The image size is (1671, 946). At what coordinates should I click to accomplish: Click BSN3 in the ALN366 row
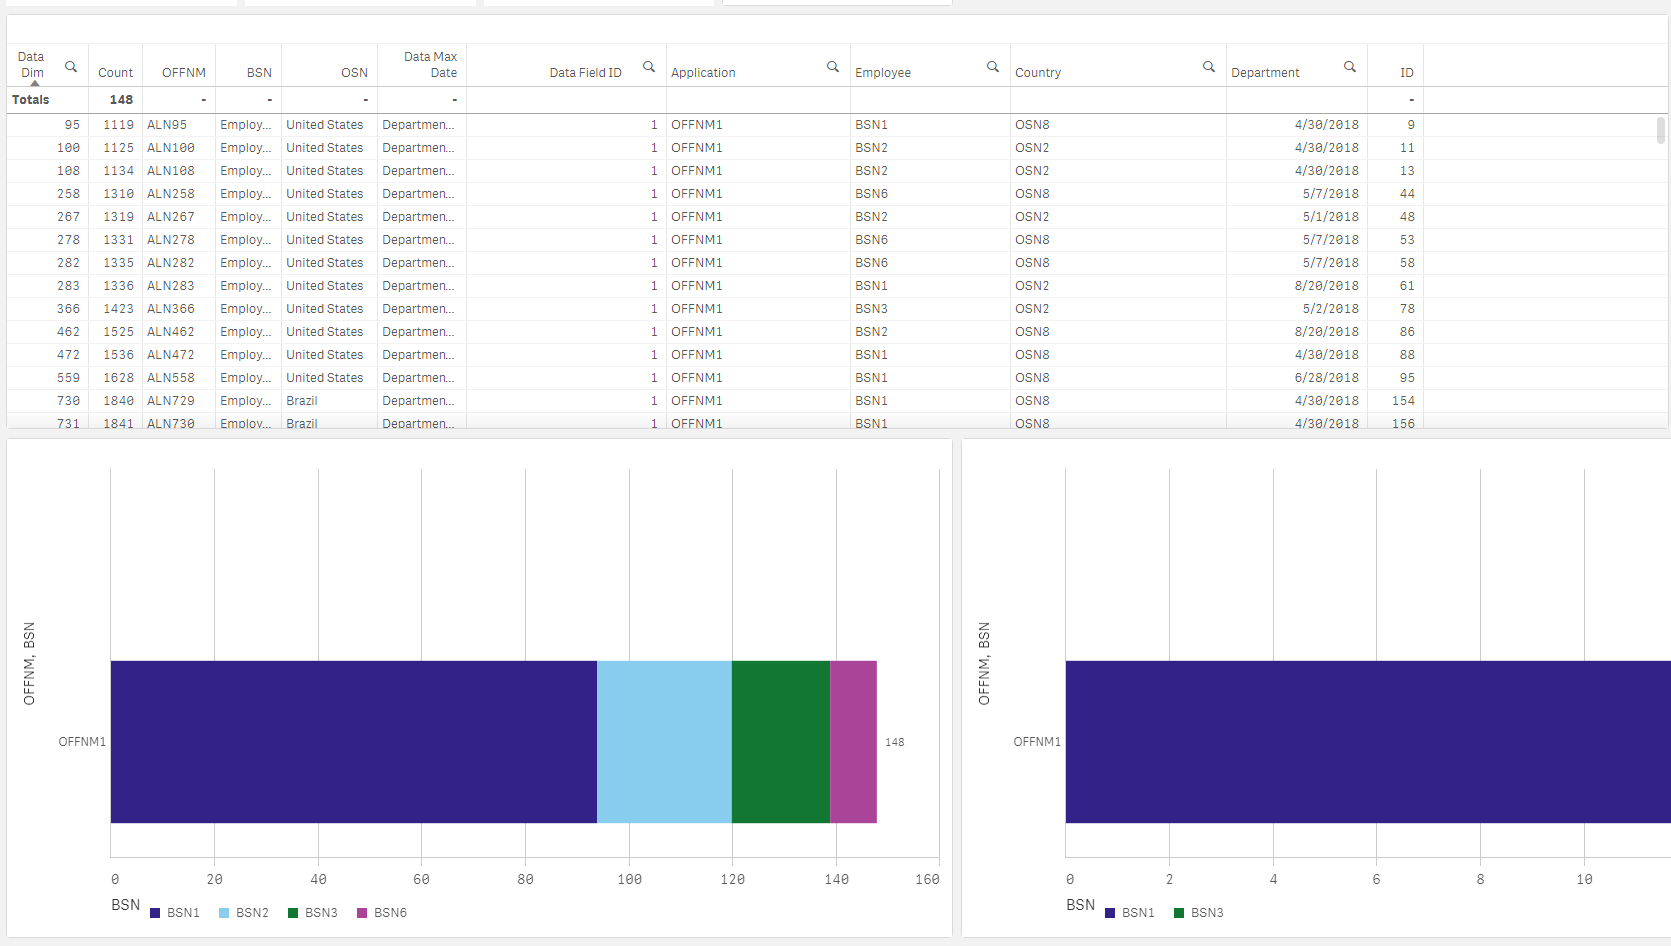pos(871,309)
